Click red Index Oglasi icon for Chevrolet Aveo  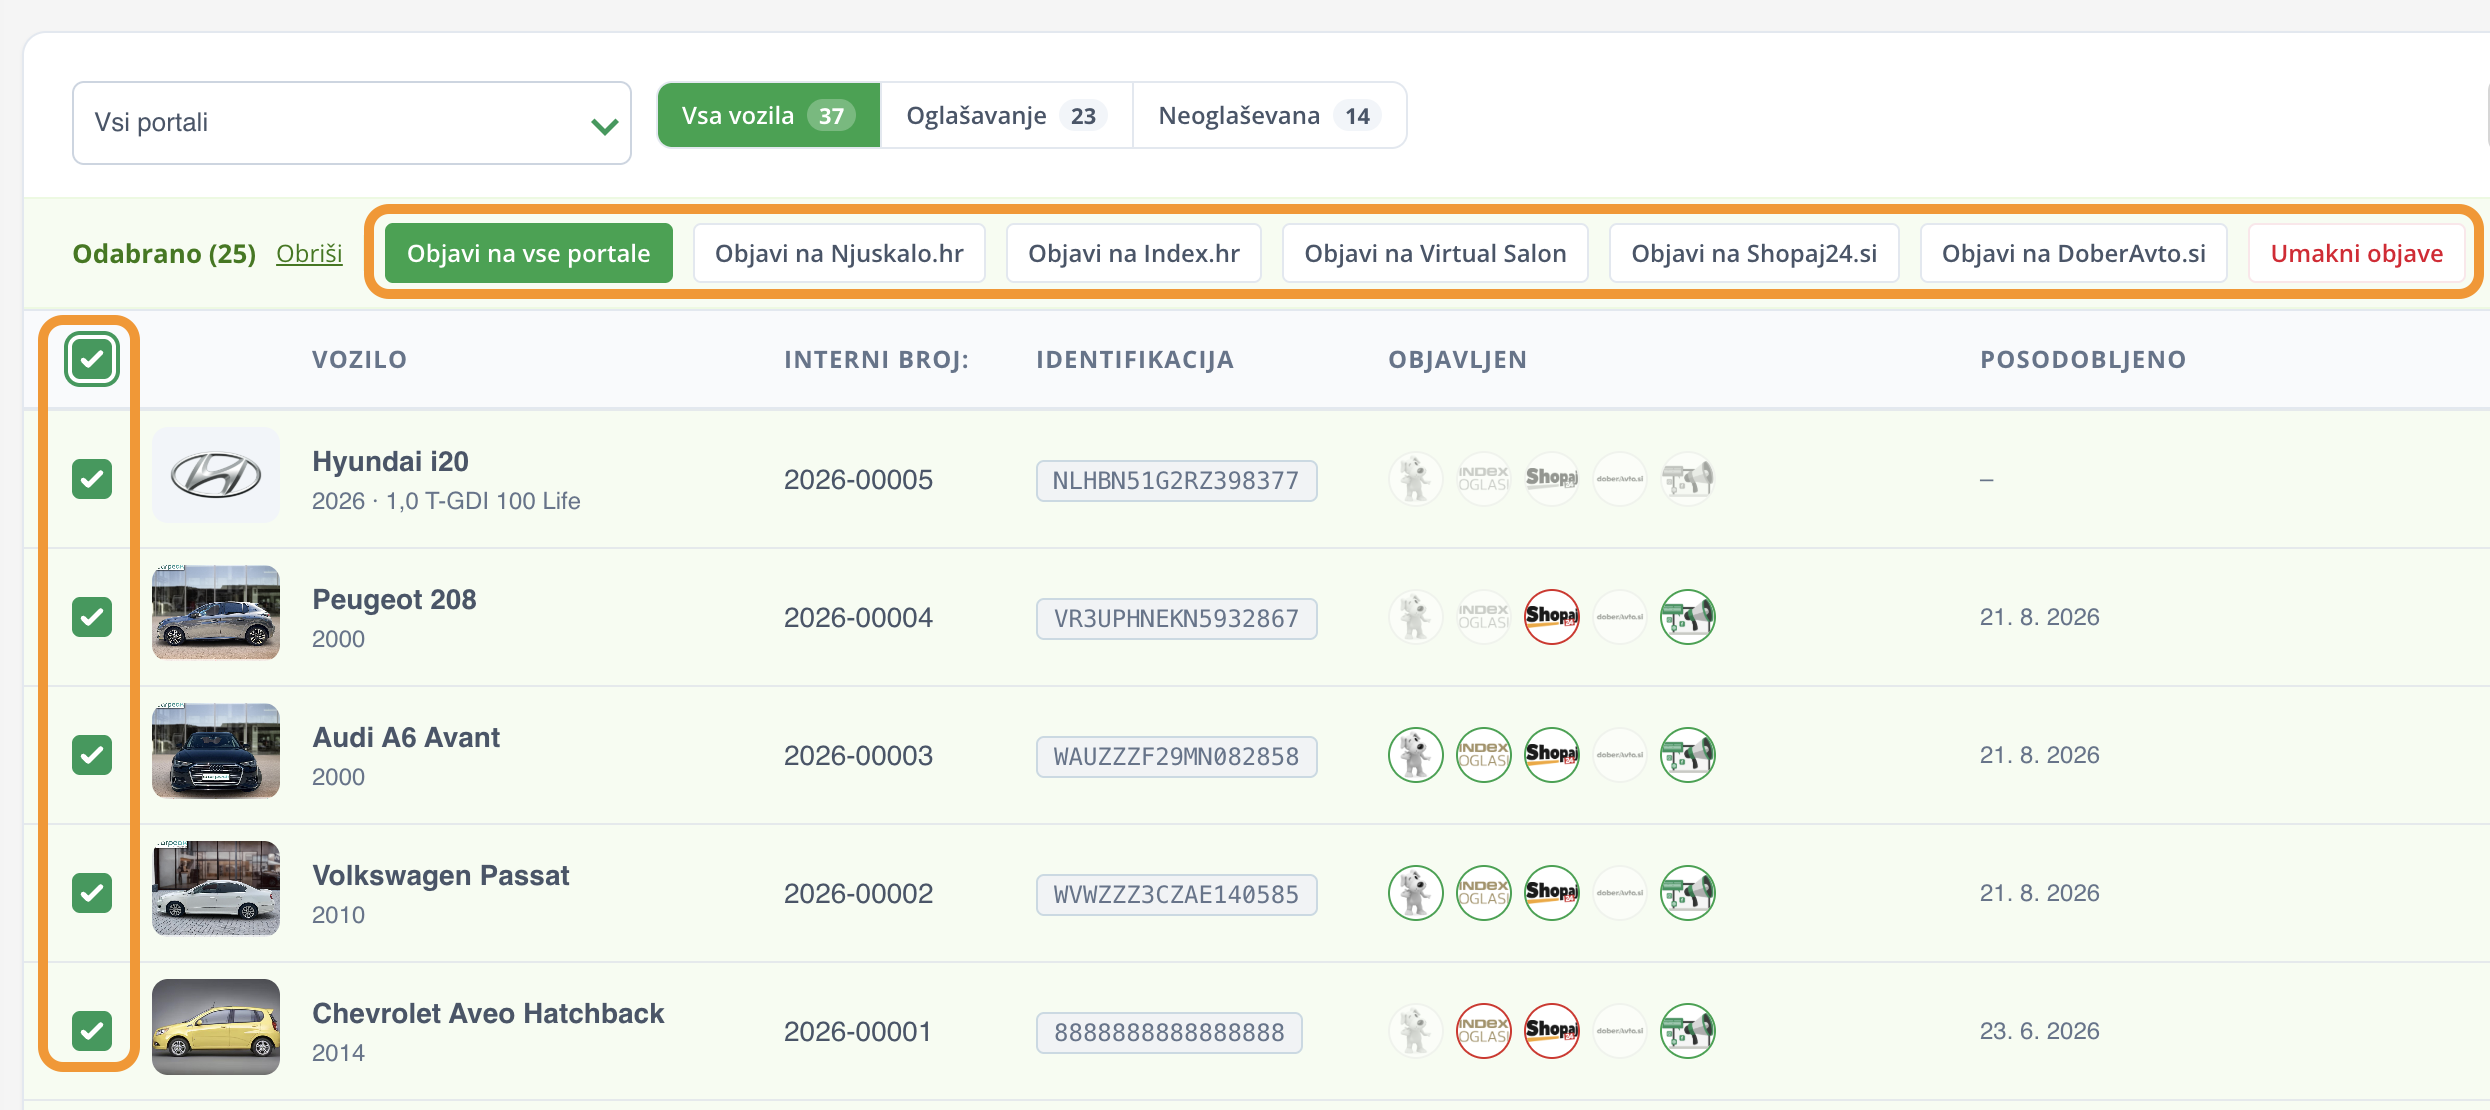click(x=1483, y=1031)
